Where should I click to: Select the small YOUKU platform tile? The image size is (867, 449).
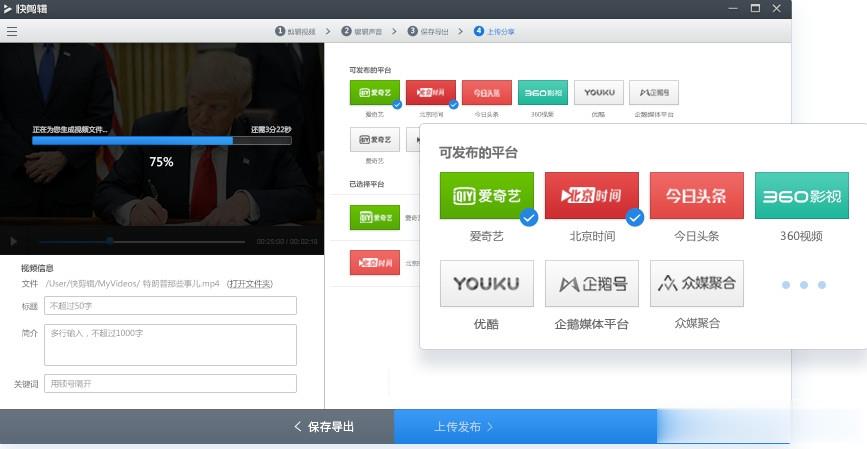pyautogui.click(x=599, y=92)
